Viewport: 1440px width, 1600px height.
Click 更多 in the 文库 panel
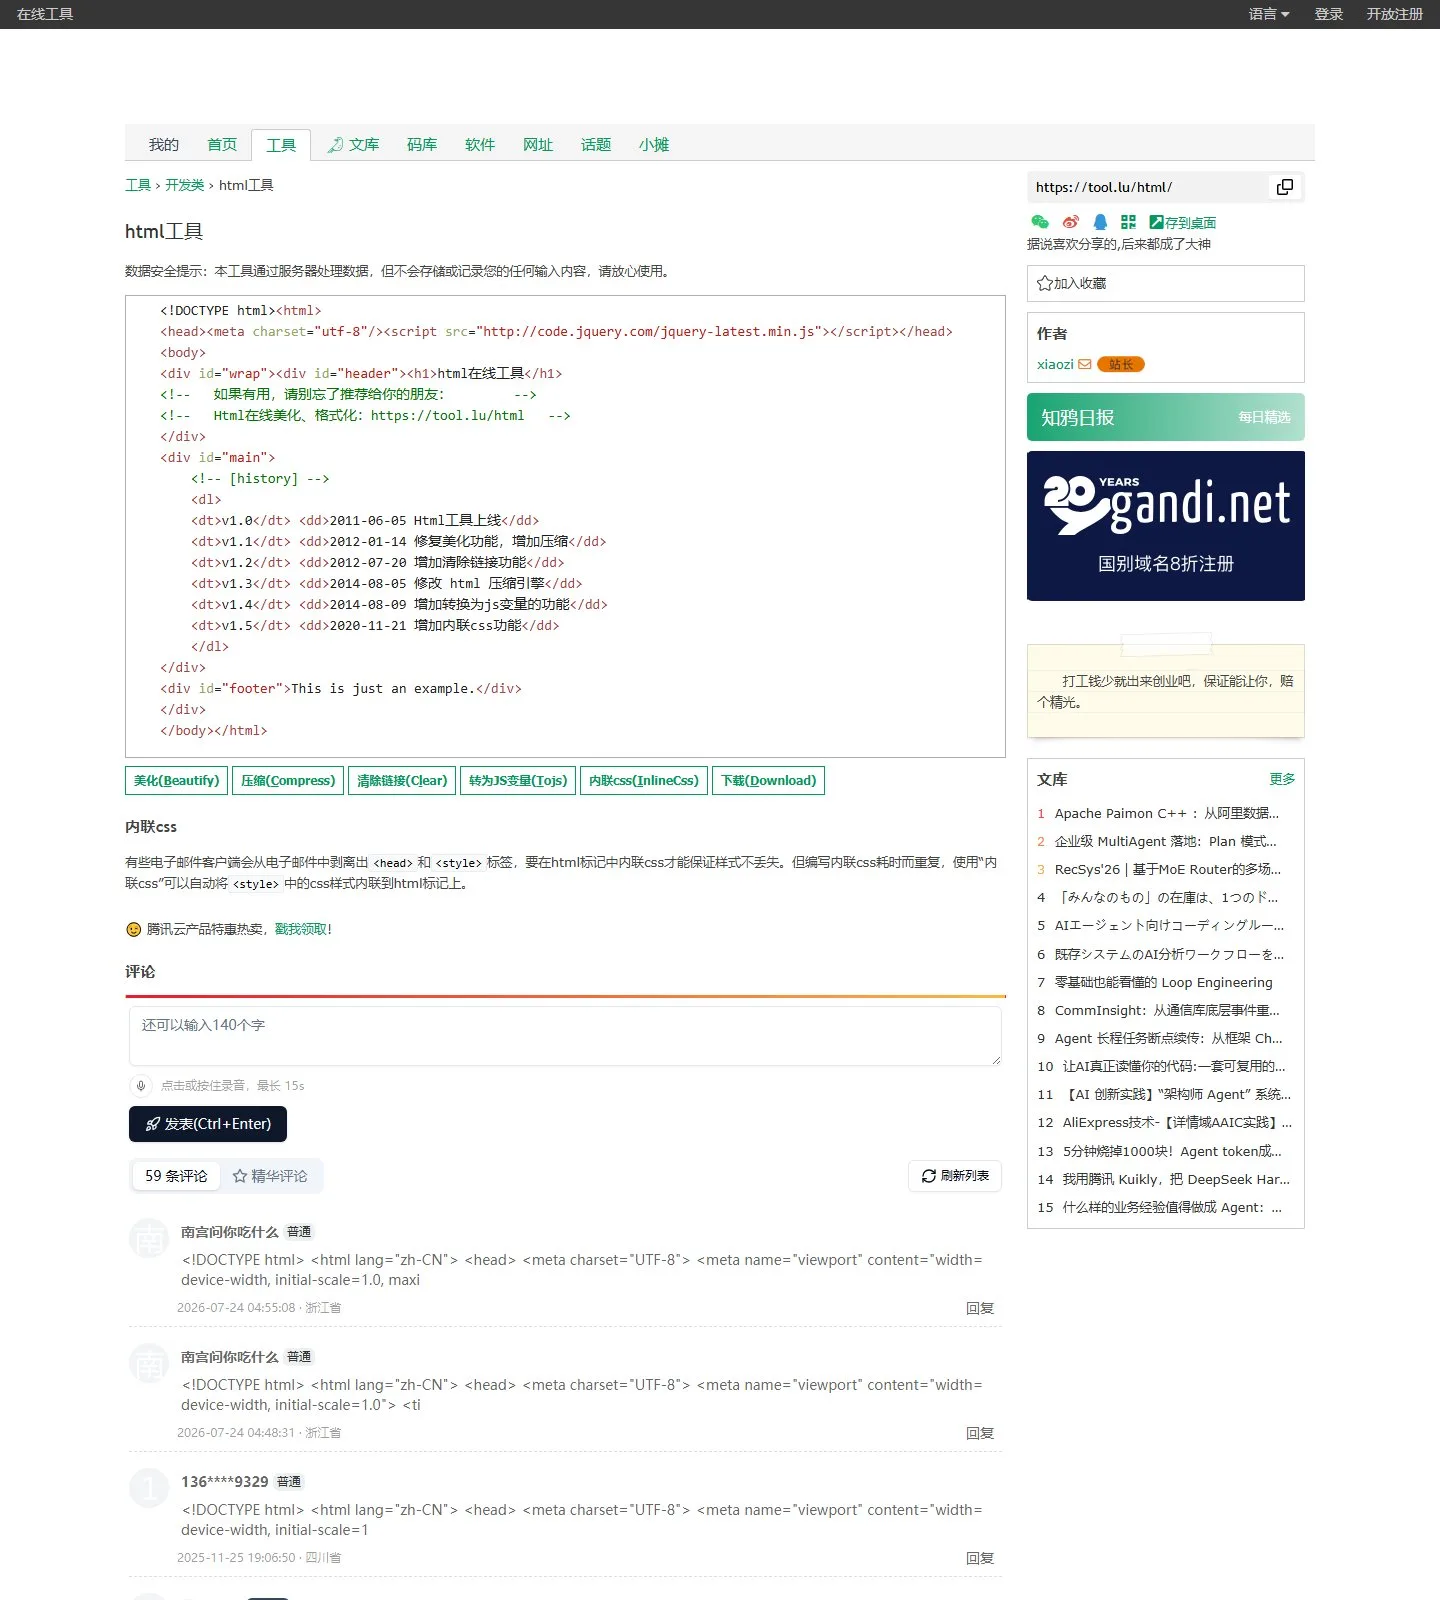[x=1282, y=779]
